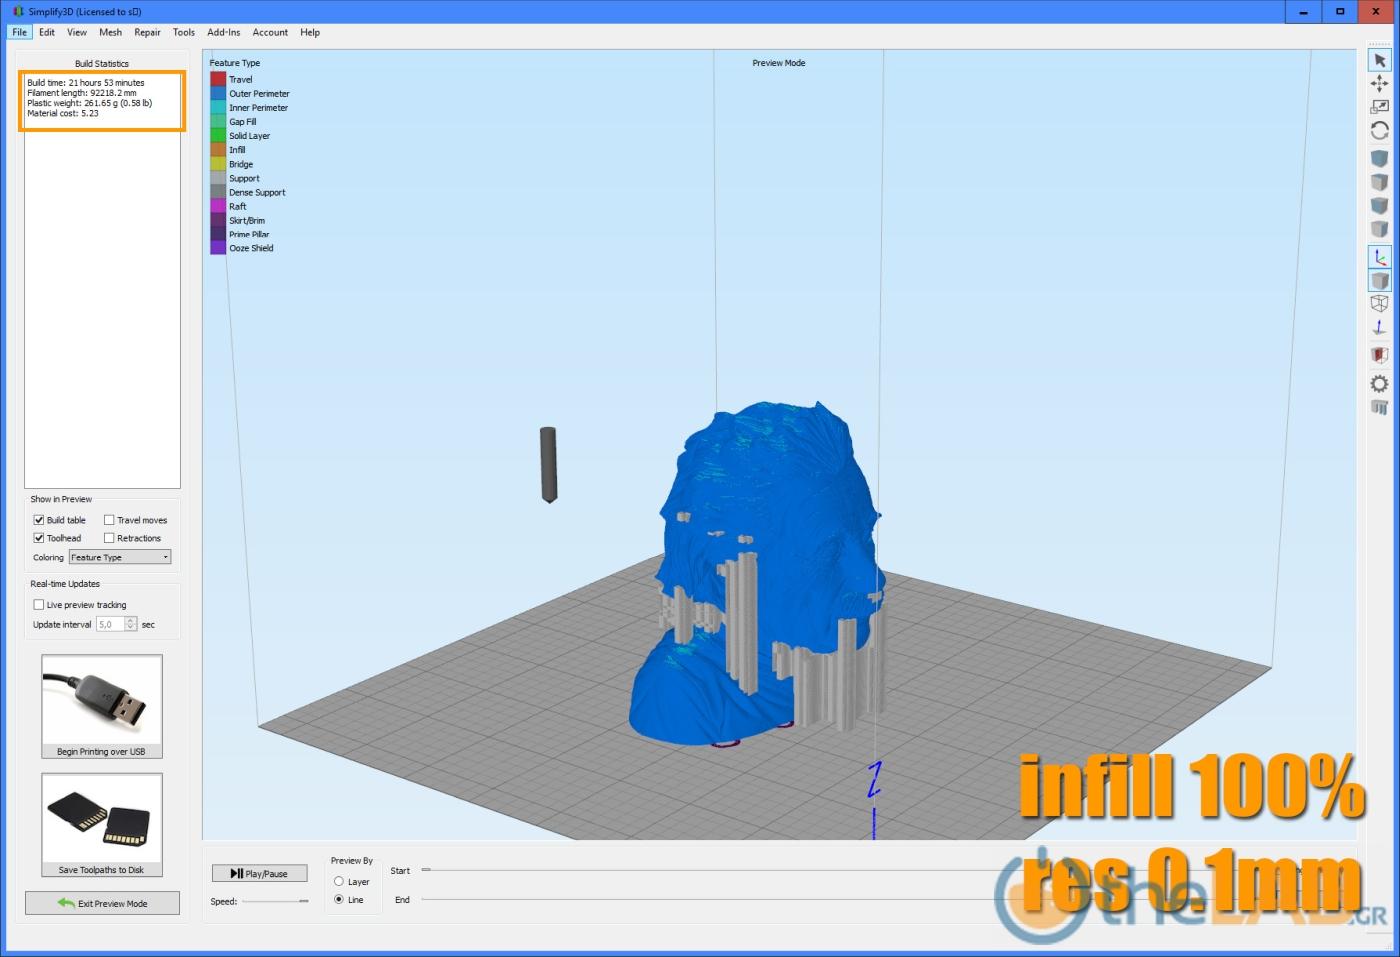Open the Account menu
The image size is (1400, 957).
(x=270, y=32)
